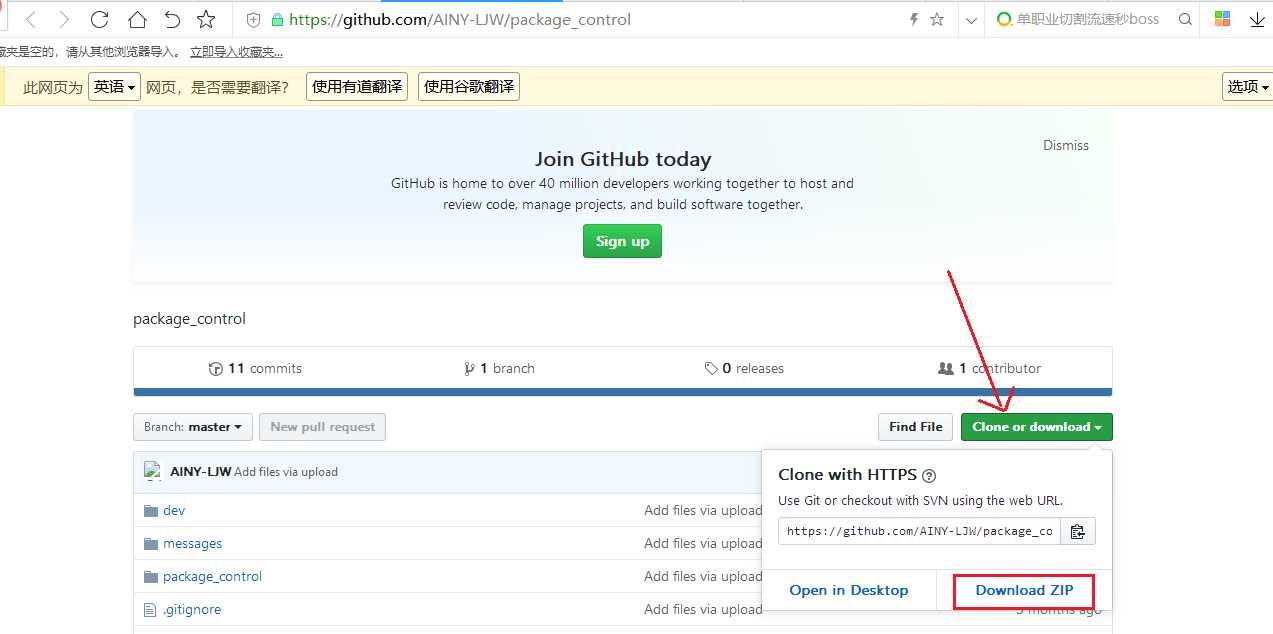Open the package_control folder
Image resolution: width=1273 pixels, height=634 pixels.
coord(212,576)
